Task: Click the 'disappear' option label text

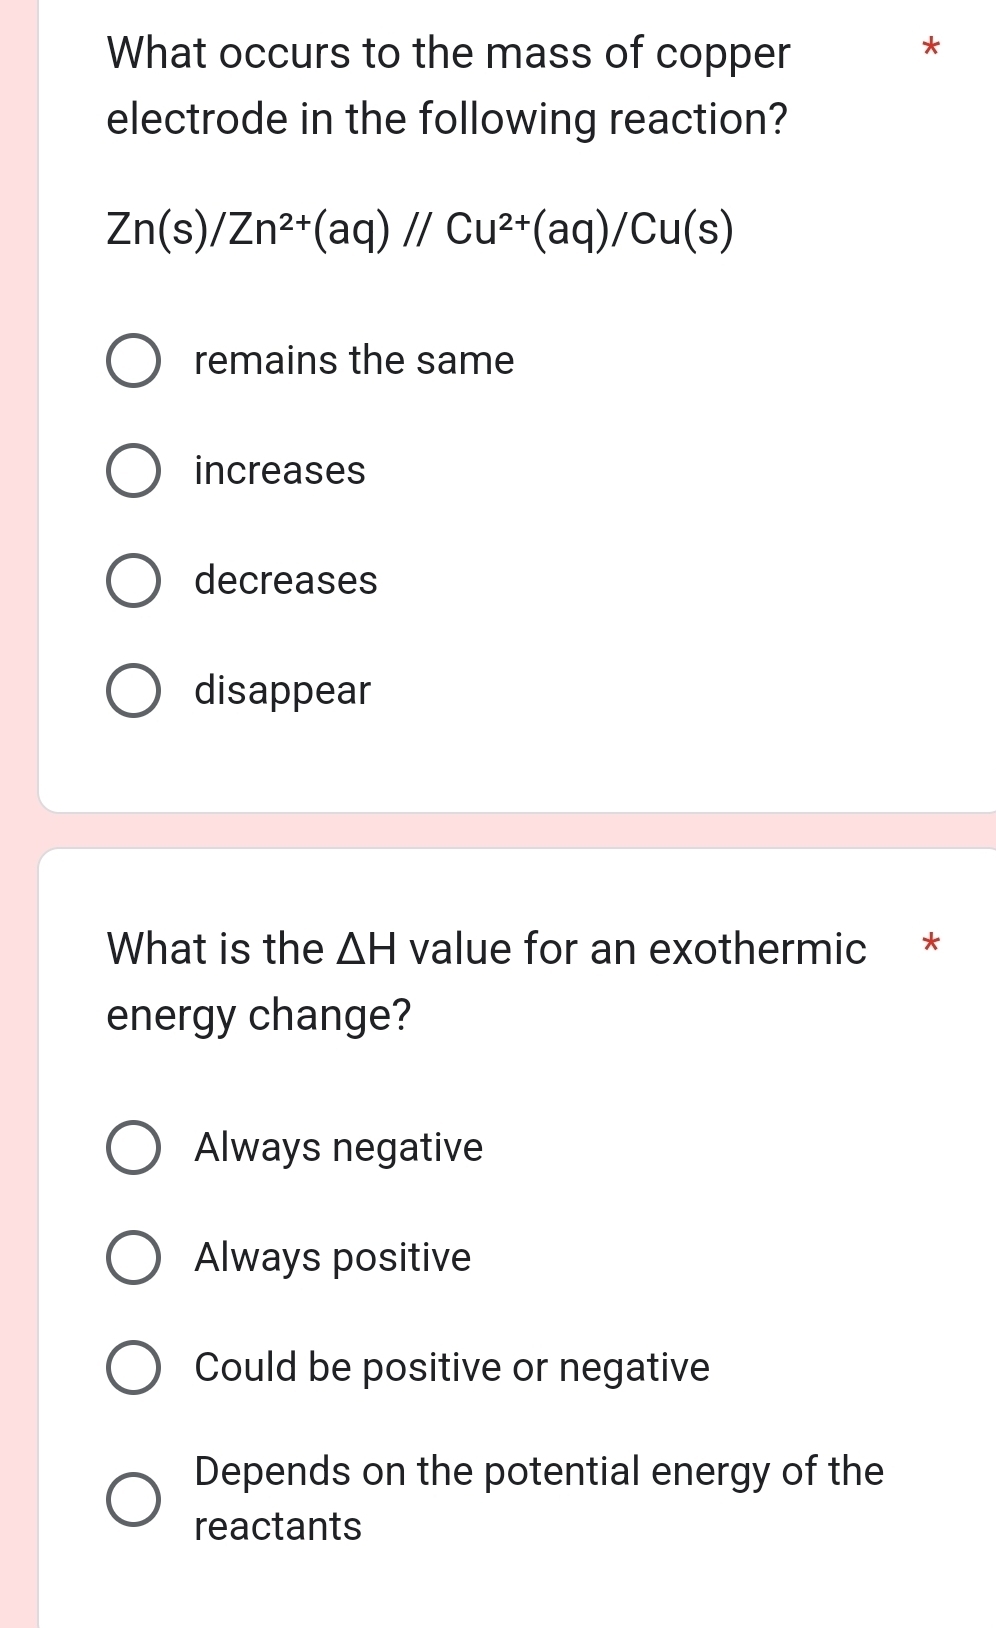Action: (282, 691)
